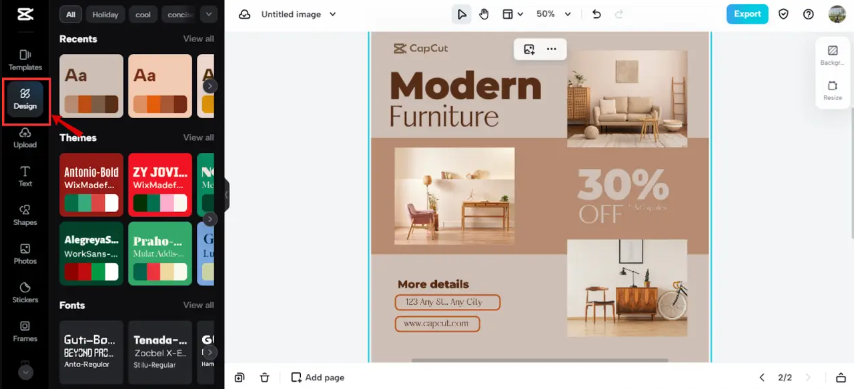Screen dimensions: 854x389
Task: Select the pointer selection tool
Action: [461, 15]
